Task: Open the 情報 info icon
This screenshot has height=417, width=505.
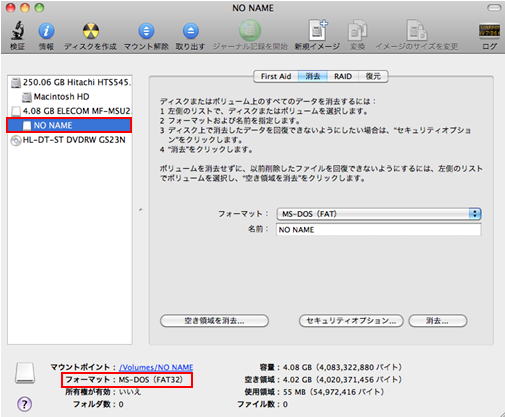Action: tap(46, 31)
